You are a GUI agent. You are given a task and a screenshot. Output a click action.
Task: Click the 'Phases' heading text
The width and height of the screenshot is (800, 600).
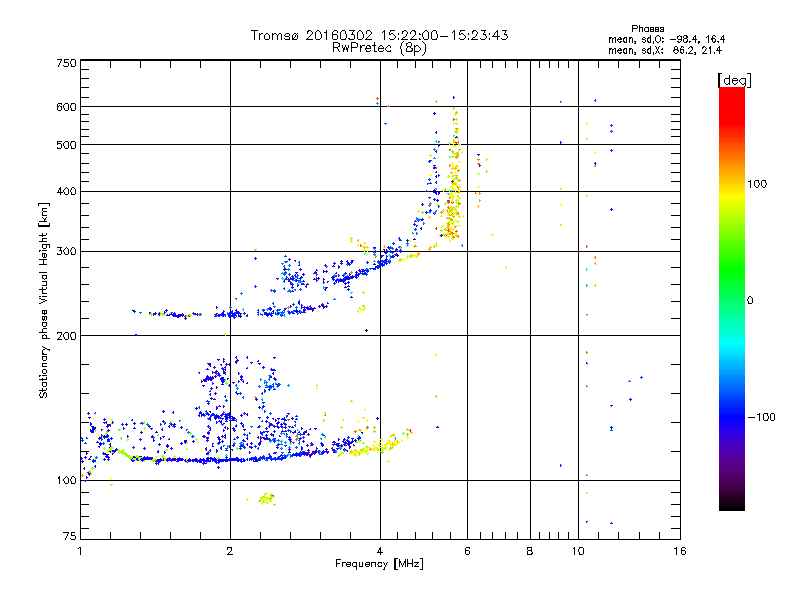(647, 29)
